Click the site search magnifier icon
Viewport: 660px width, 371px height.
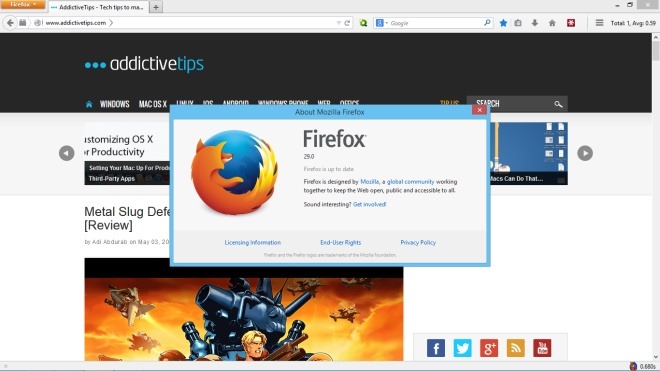tap(558, 104)
